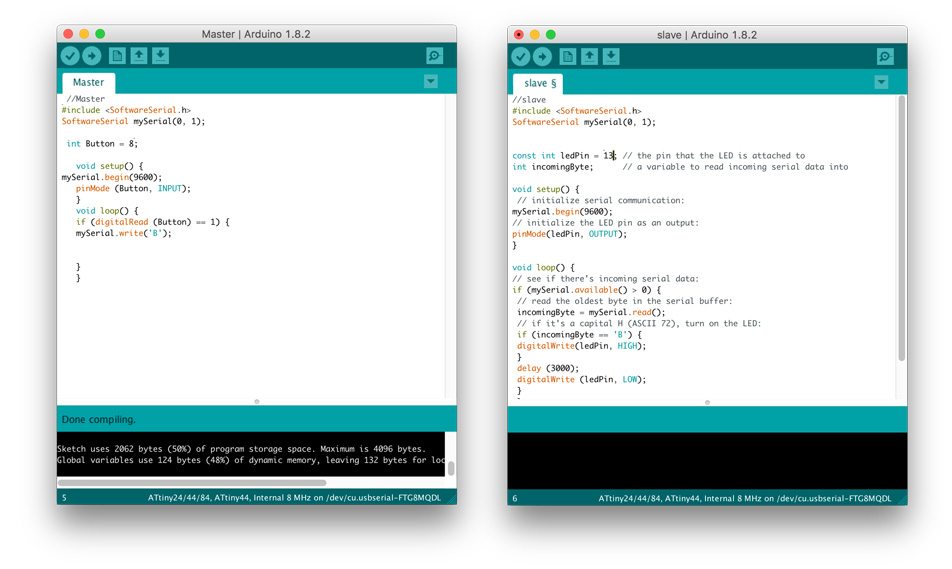952x569 pixels.
Task: Click 'Sketch uses 2062 bytes' console line
Action: click(240, 449)
